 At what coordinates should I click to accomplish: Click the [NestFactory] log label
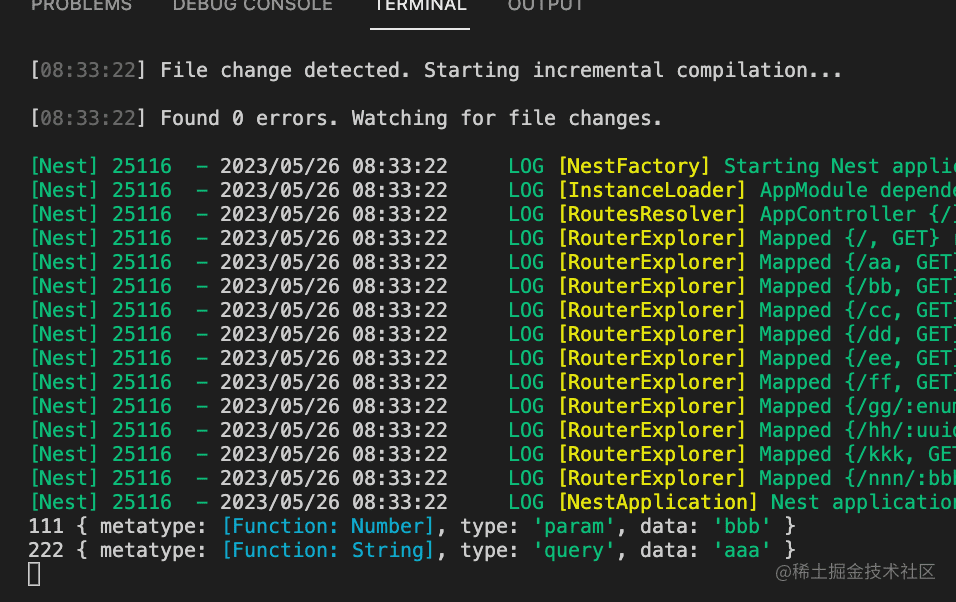[x=634, y=166]
